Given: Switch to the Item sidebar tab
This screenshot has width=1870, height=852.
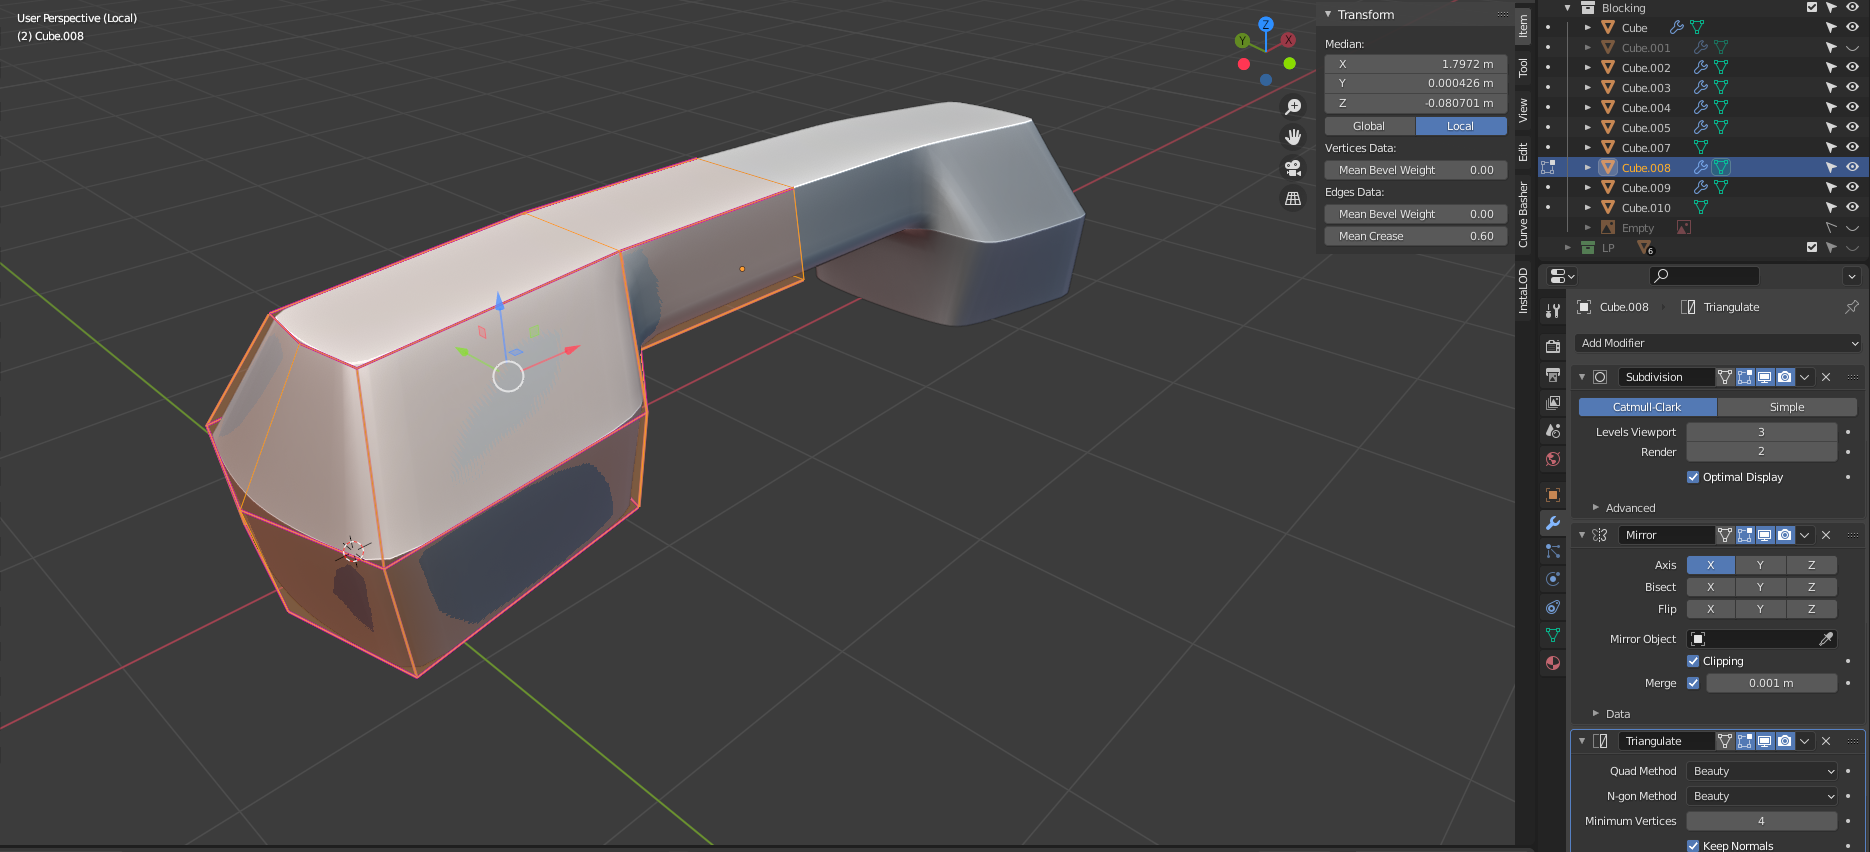Looking at the screenshot, I should tap(1523, 24).
